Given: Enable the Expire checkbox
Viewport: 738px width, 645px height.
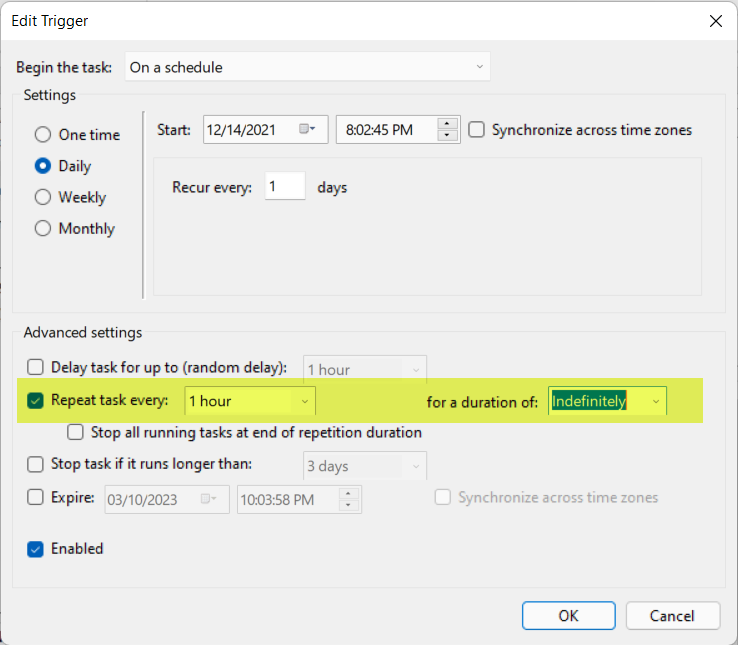Looking at the screenshot, I should pyautogui.click(x=36, y=497).
